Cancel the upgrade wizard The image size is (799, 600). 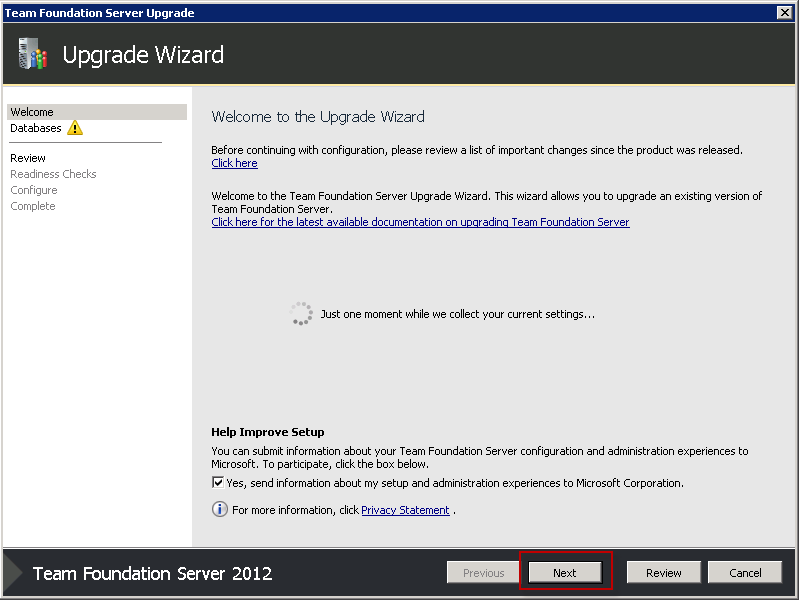click(745, 572)
